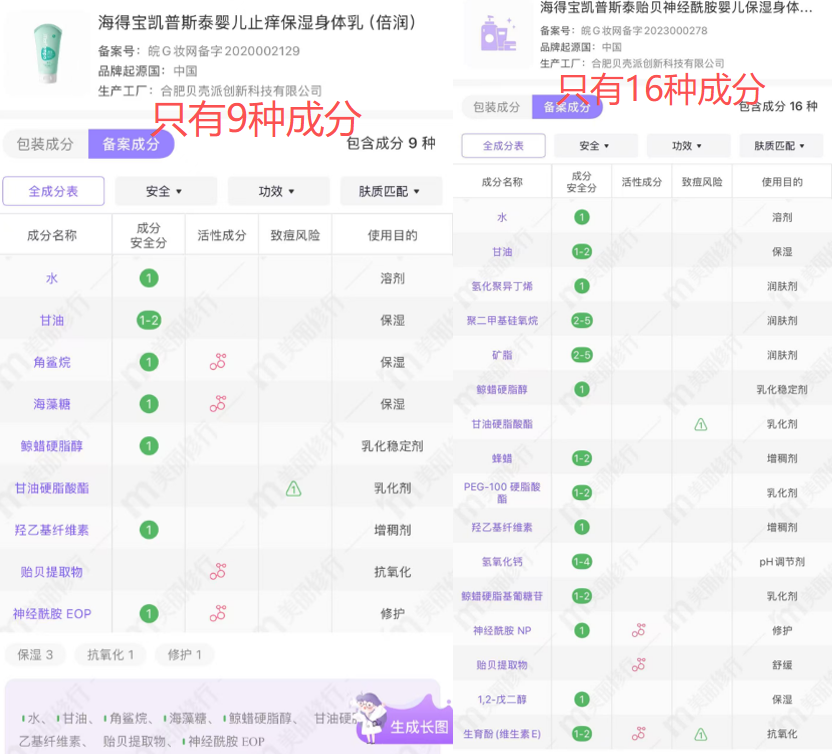This screenshot has height=754, width=835.
Task: Open the right product placeholder thumbnail
Action: pos(498,34)
